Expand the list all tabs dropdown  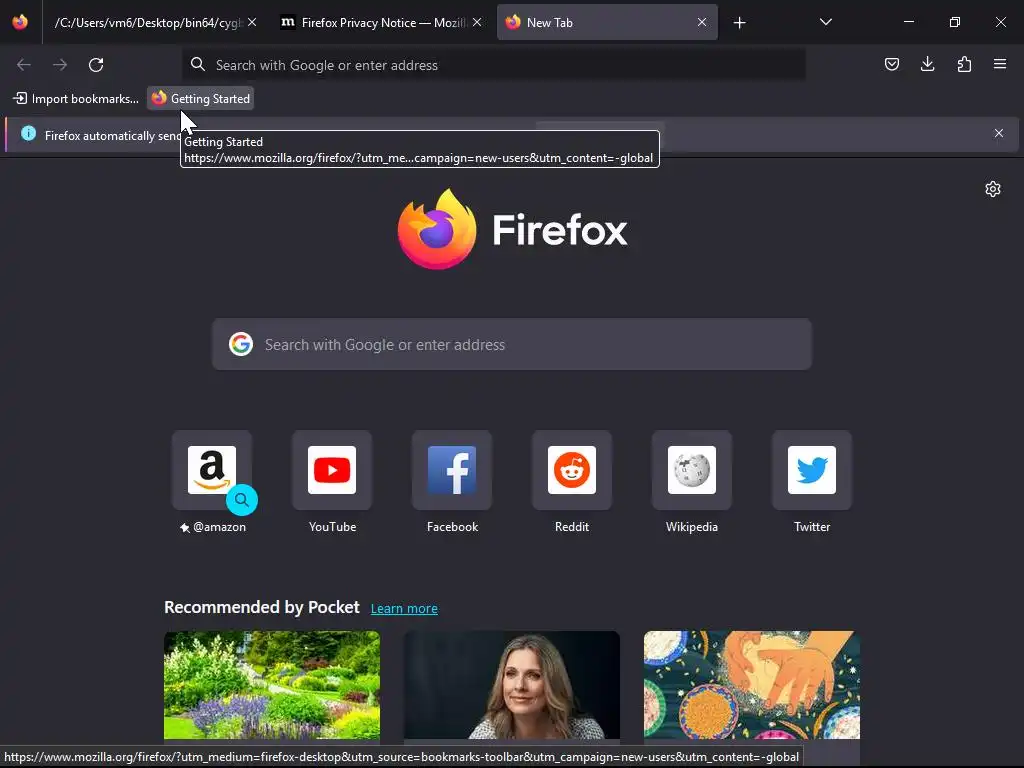825,22
